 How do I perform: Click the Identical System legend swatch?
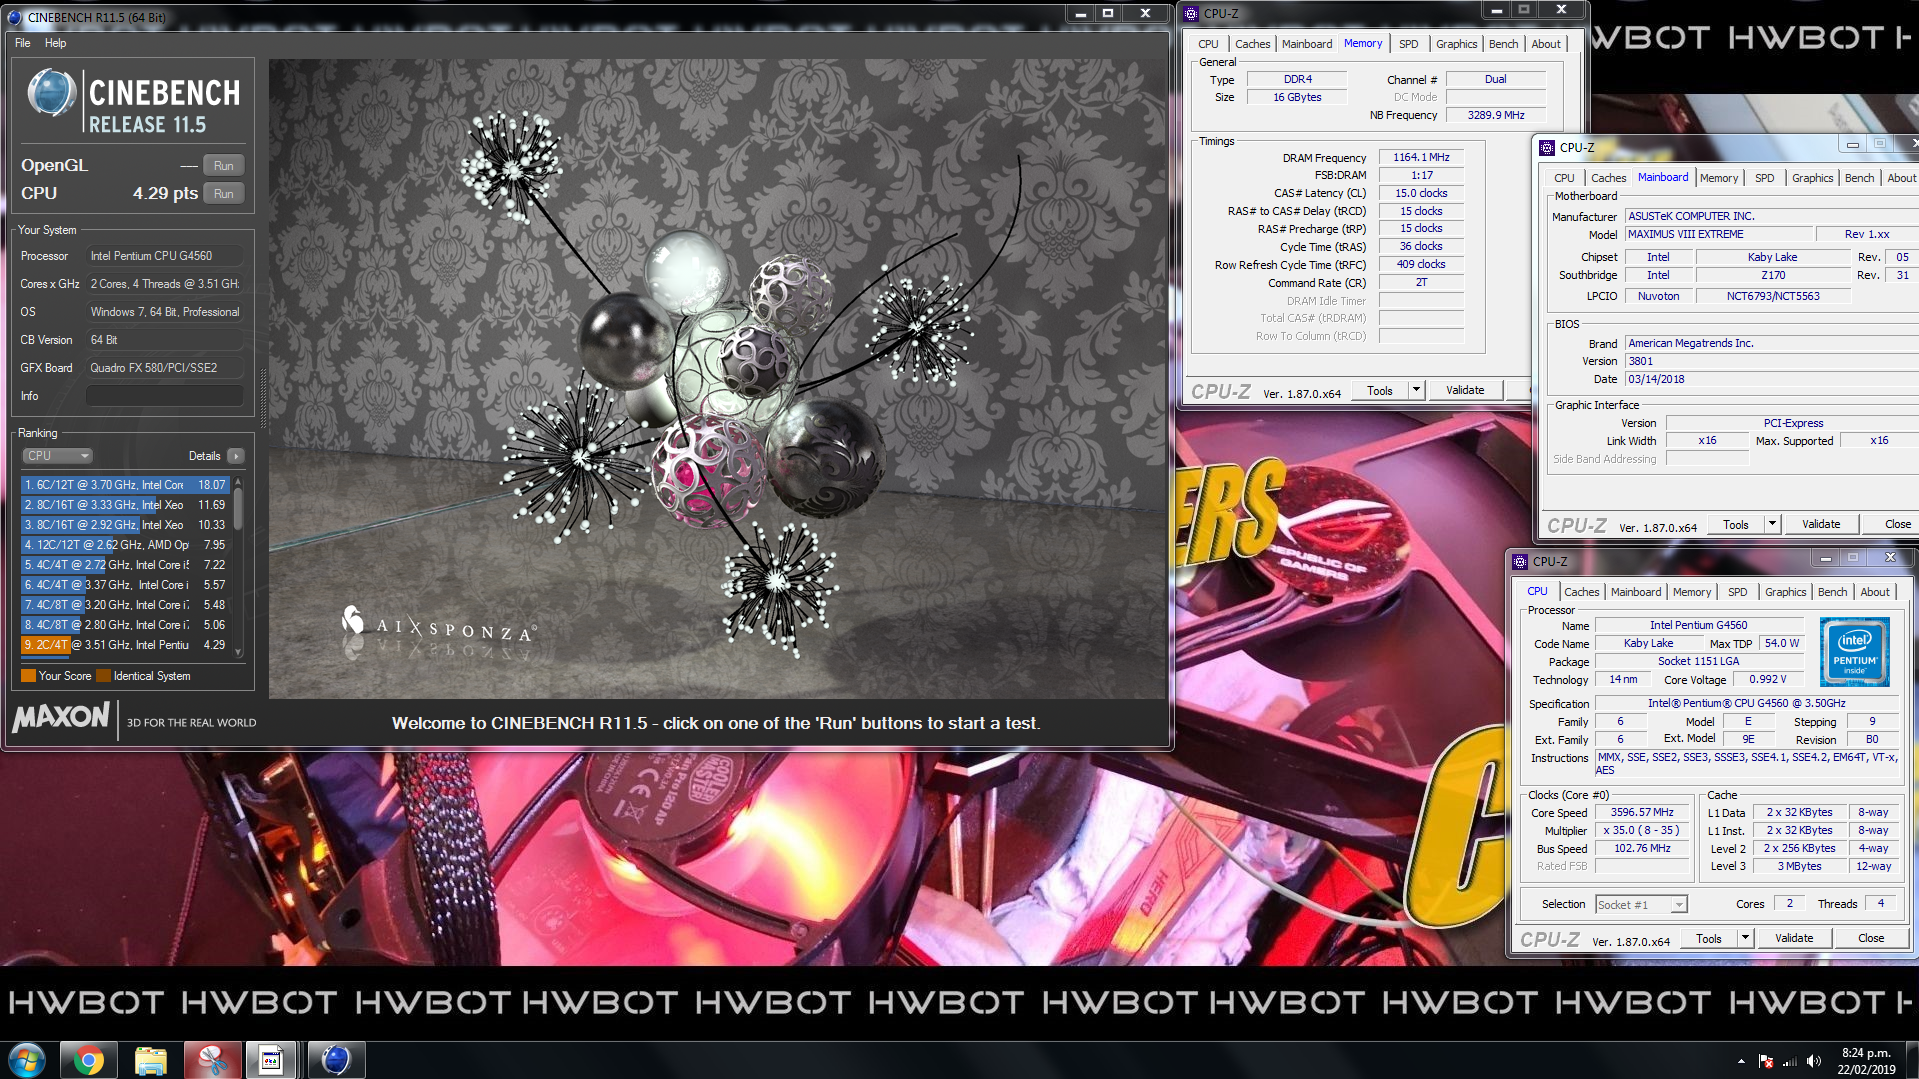pyautogui.click(x=103, y=676)
